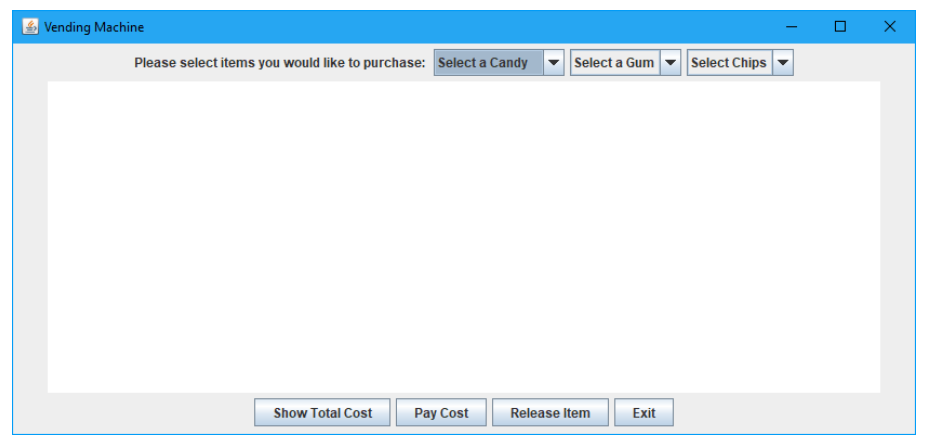Click the Java icon in title bar
The height and width of the screenshot is (443, 936).
(x=30, y=27)
